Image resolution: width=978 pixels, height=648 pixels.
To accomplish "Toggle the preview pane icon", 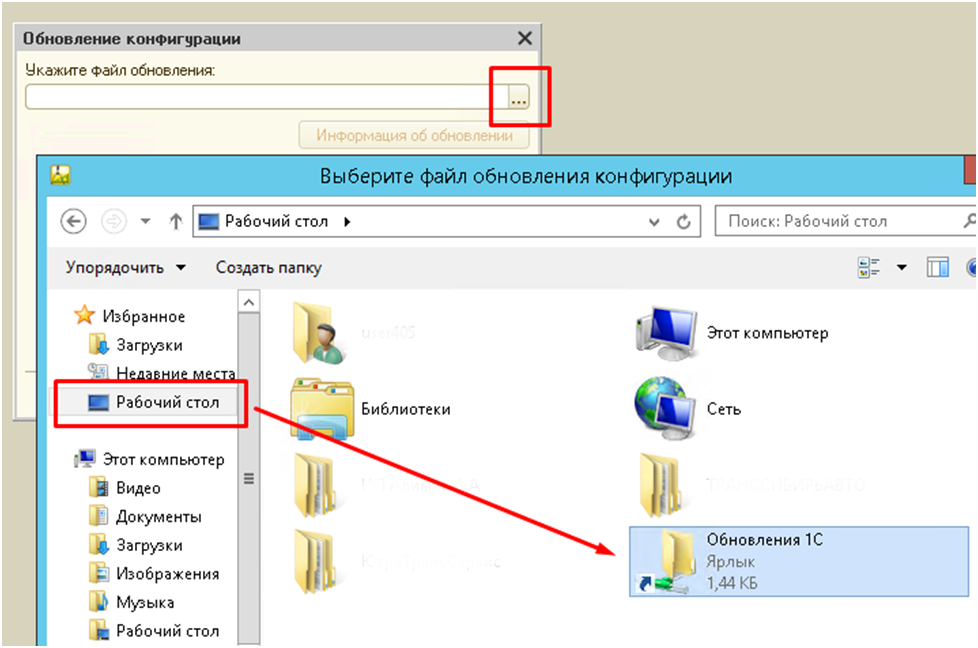I will click(937, 268).
